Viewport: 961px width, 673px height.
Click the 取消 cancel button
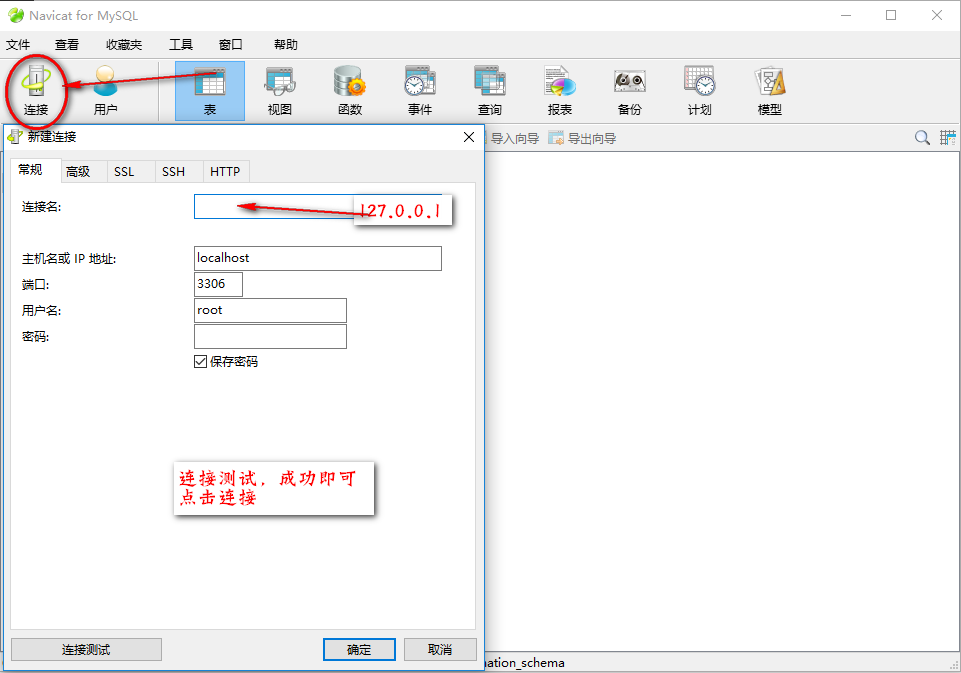tap(440, 650)
